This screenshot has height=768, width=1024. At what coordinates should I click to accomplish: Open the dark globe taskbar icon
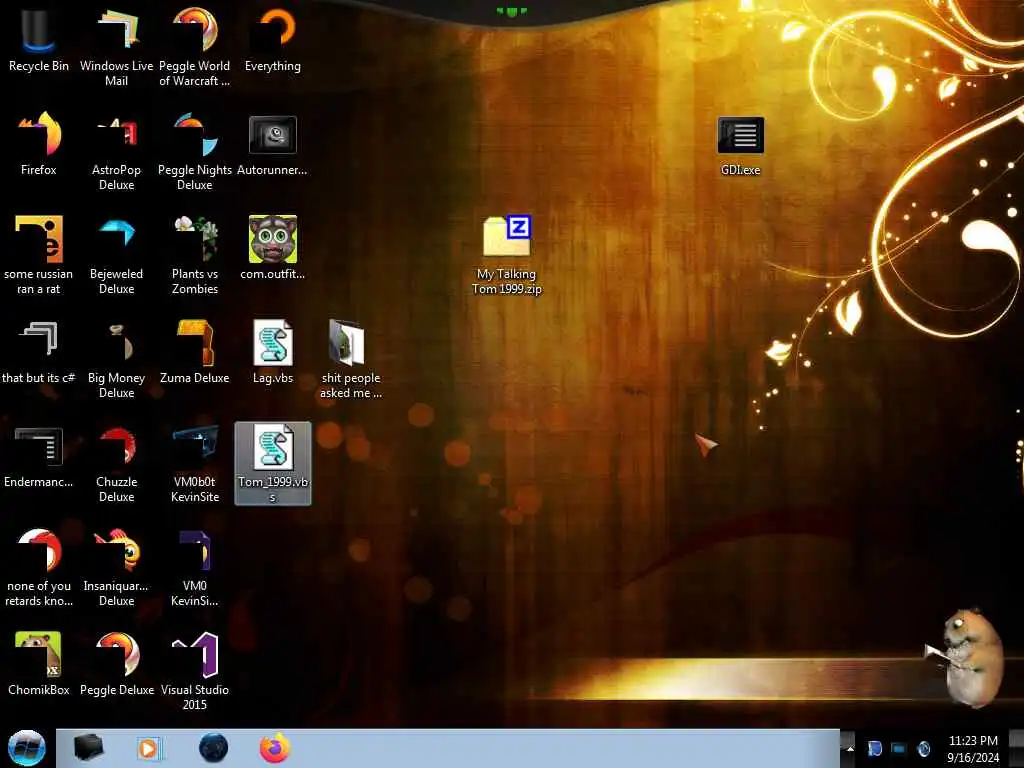(x=214, y=748)
